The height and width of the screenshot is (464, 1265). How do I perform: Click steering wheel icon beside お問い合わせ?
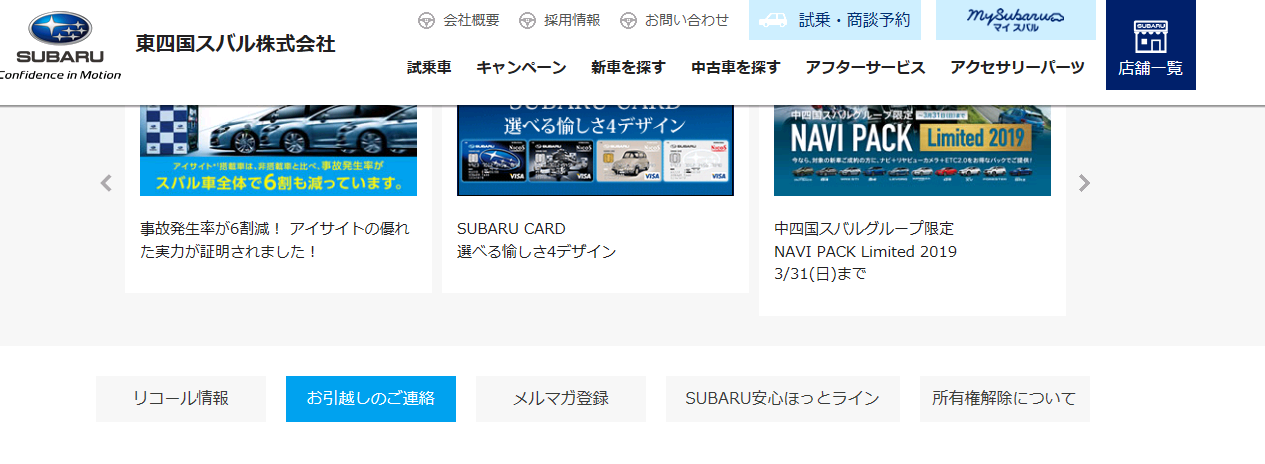tap(628, 20)
